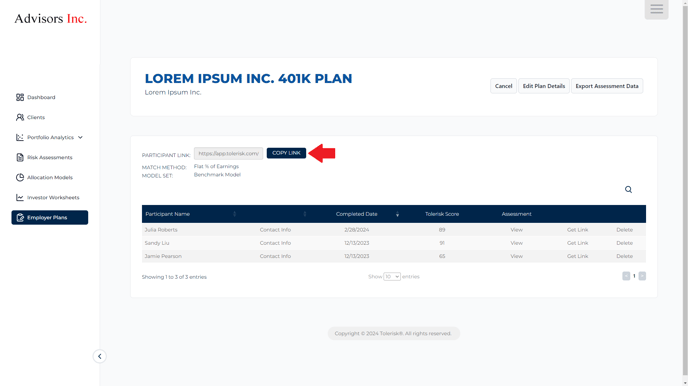Click Julia Roberts' score 89
688x386 pixels.
(442, 229)
